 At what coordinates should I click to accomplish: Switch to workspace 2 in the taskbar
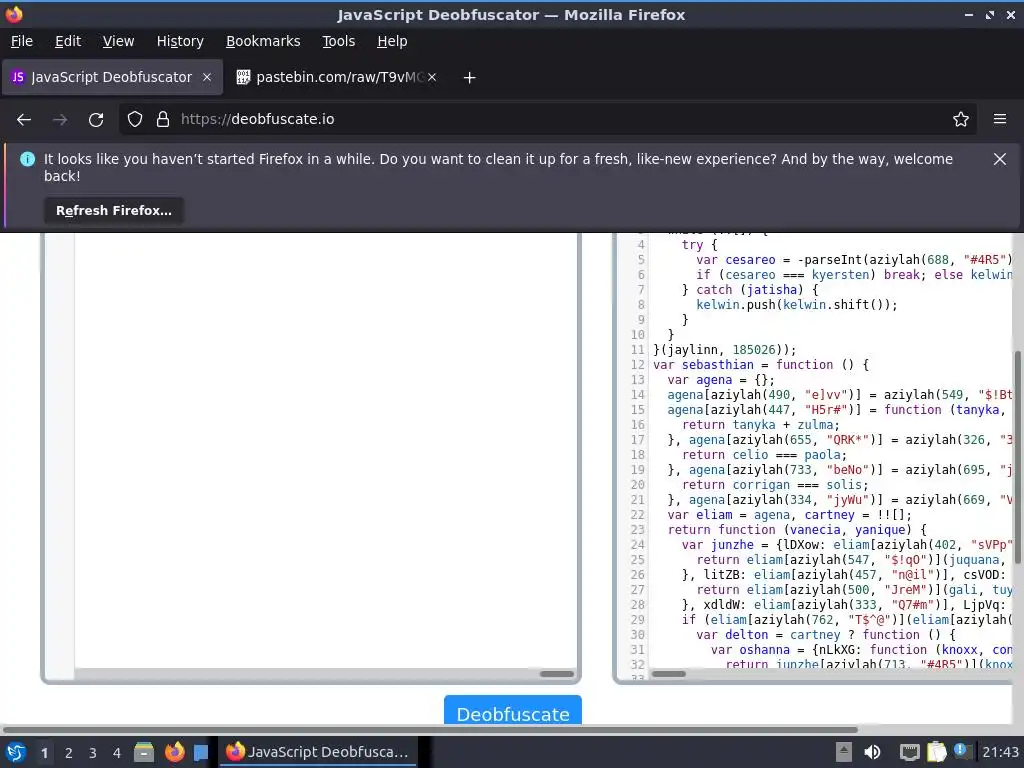click(x=69, y=753)
